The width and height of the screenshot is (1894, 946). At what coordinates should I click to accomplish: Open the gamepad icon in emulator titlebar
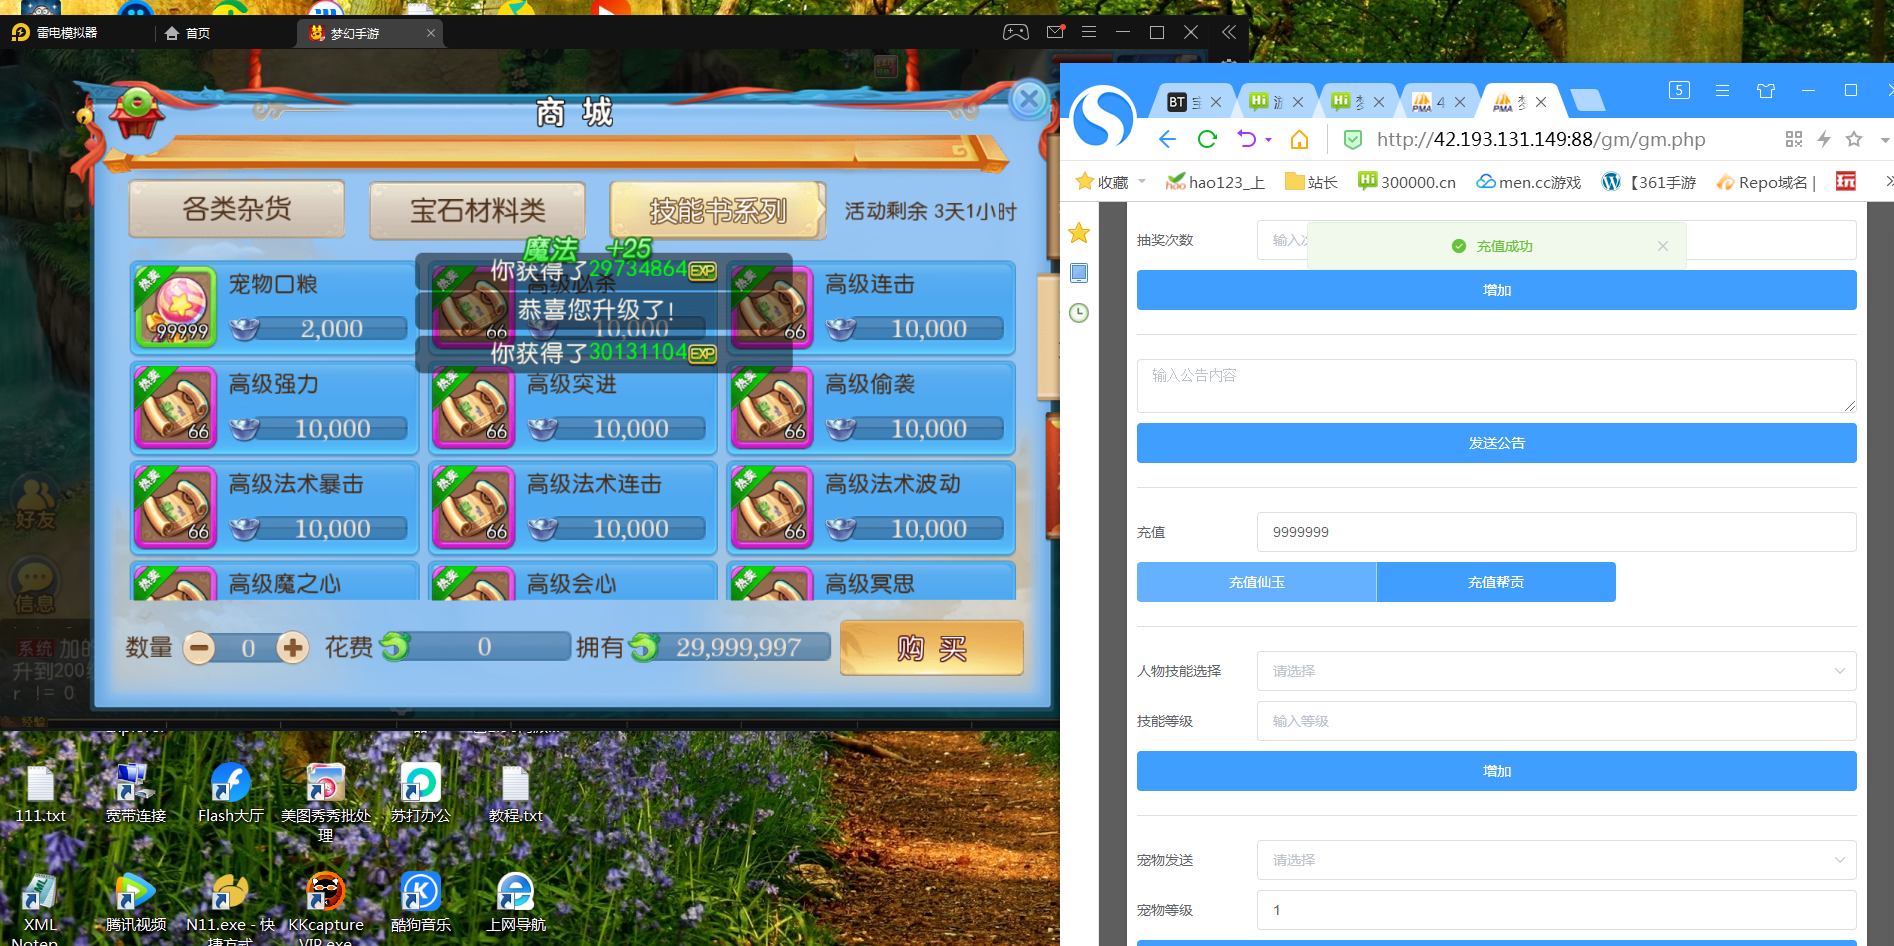(x=1015, y=32)
